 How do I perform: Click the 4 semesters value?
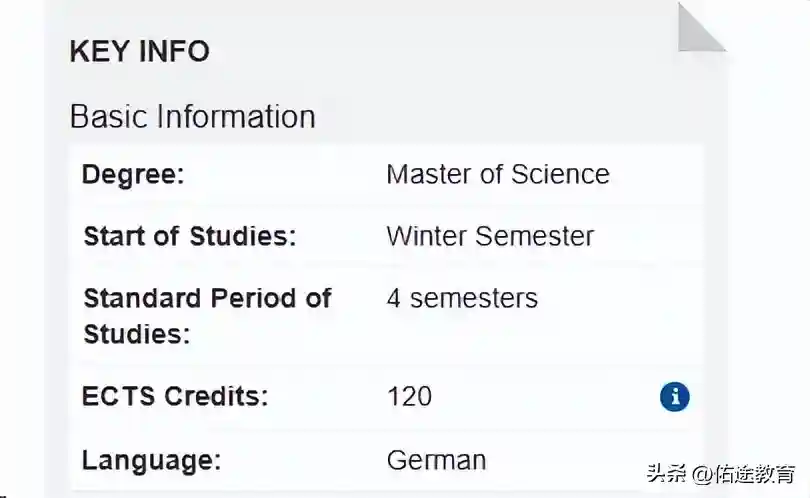click(x=462, y=298)
